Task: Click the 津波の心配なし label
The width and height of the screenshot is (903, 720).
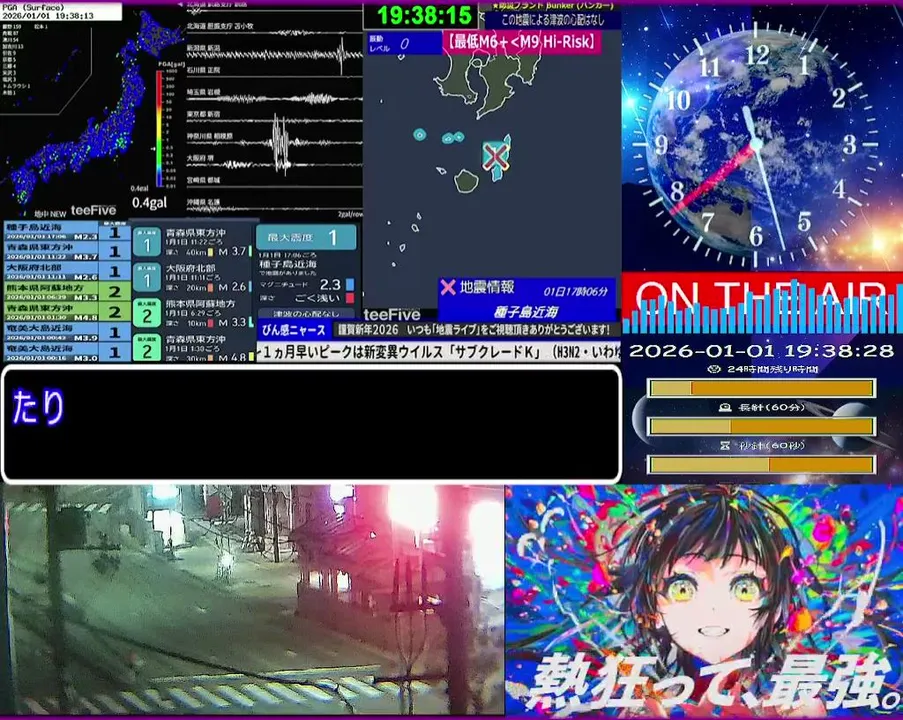Action: (306, 314)
